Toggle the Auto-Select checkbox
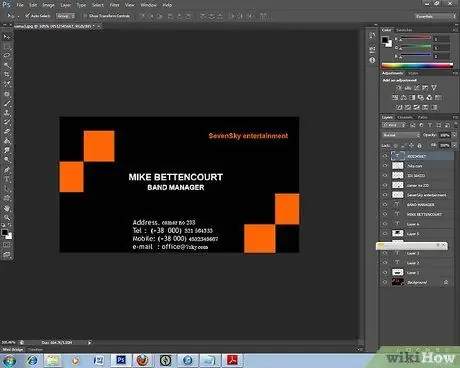 tap(27, 16)
